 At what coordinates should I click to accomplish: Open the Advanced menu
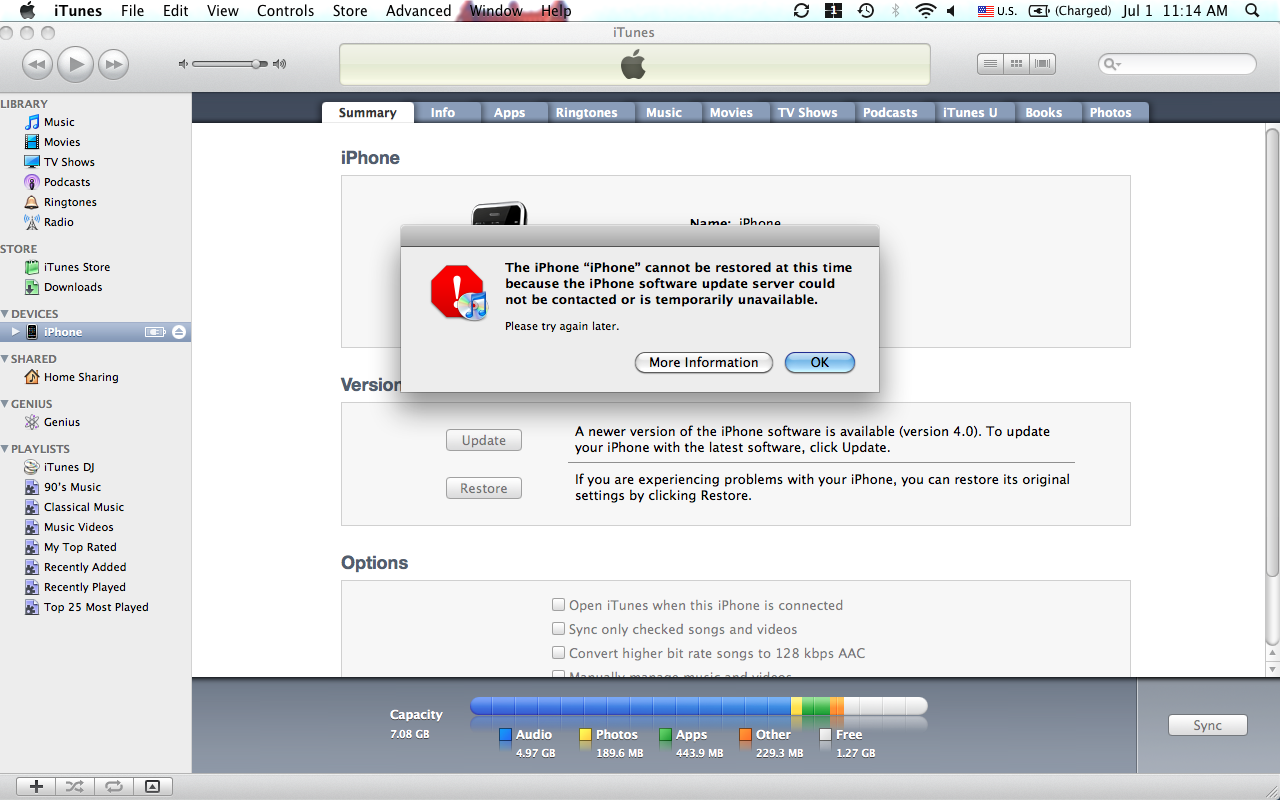point(418,11)
